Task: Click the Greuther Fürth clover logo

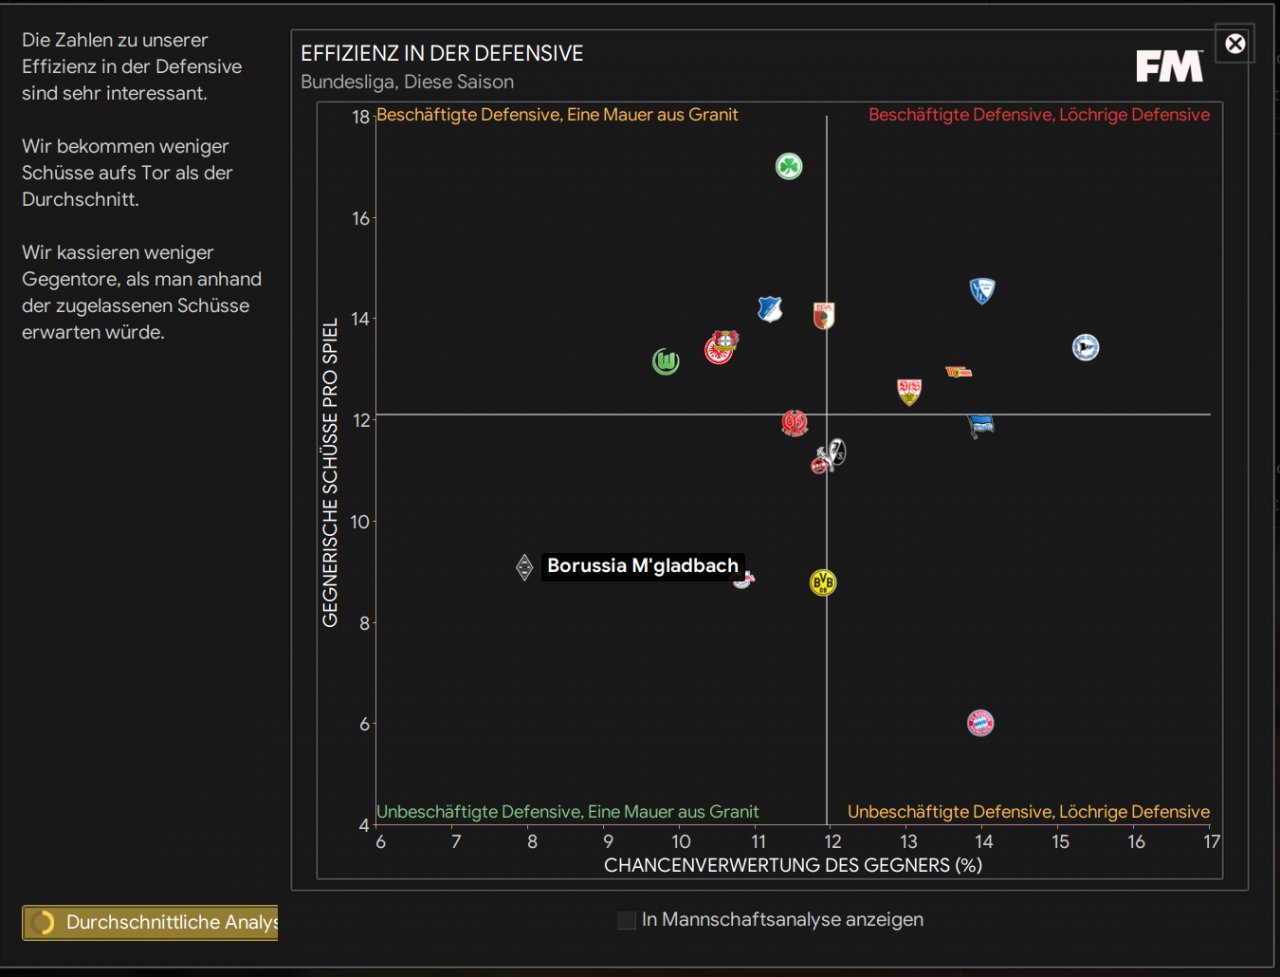Action: [x=789, y=167]
